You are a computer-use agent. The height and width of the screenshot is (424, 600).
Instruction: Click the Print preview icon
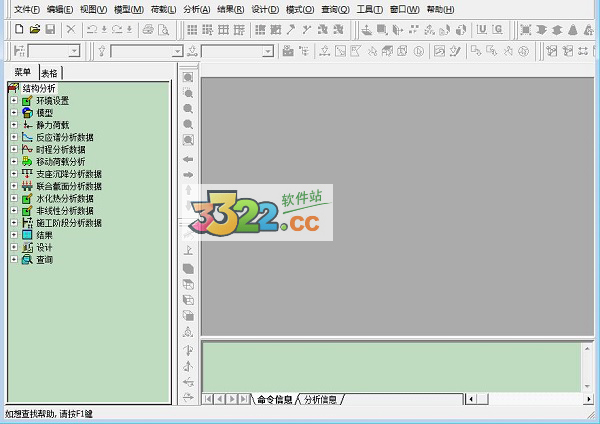pyautogui.click(x=163, y=29)
